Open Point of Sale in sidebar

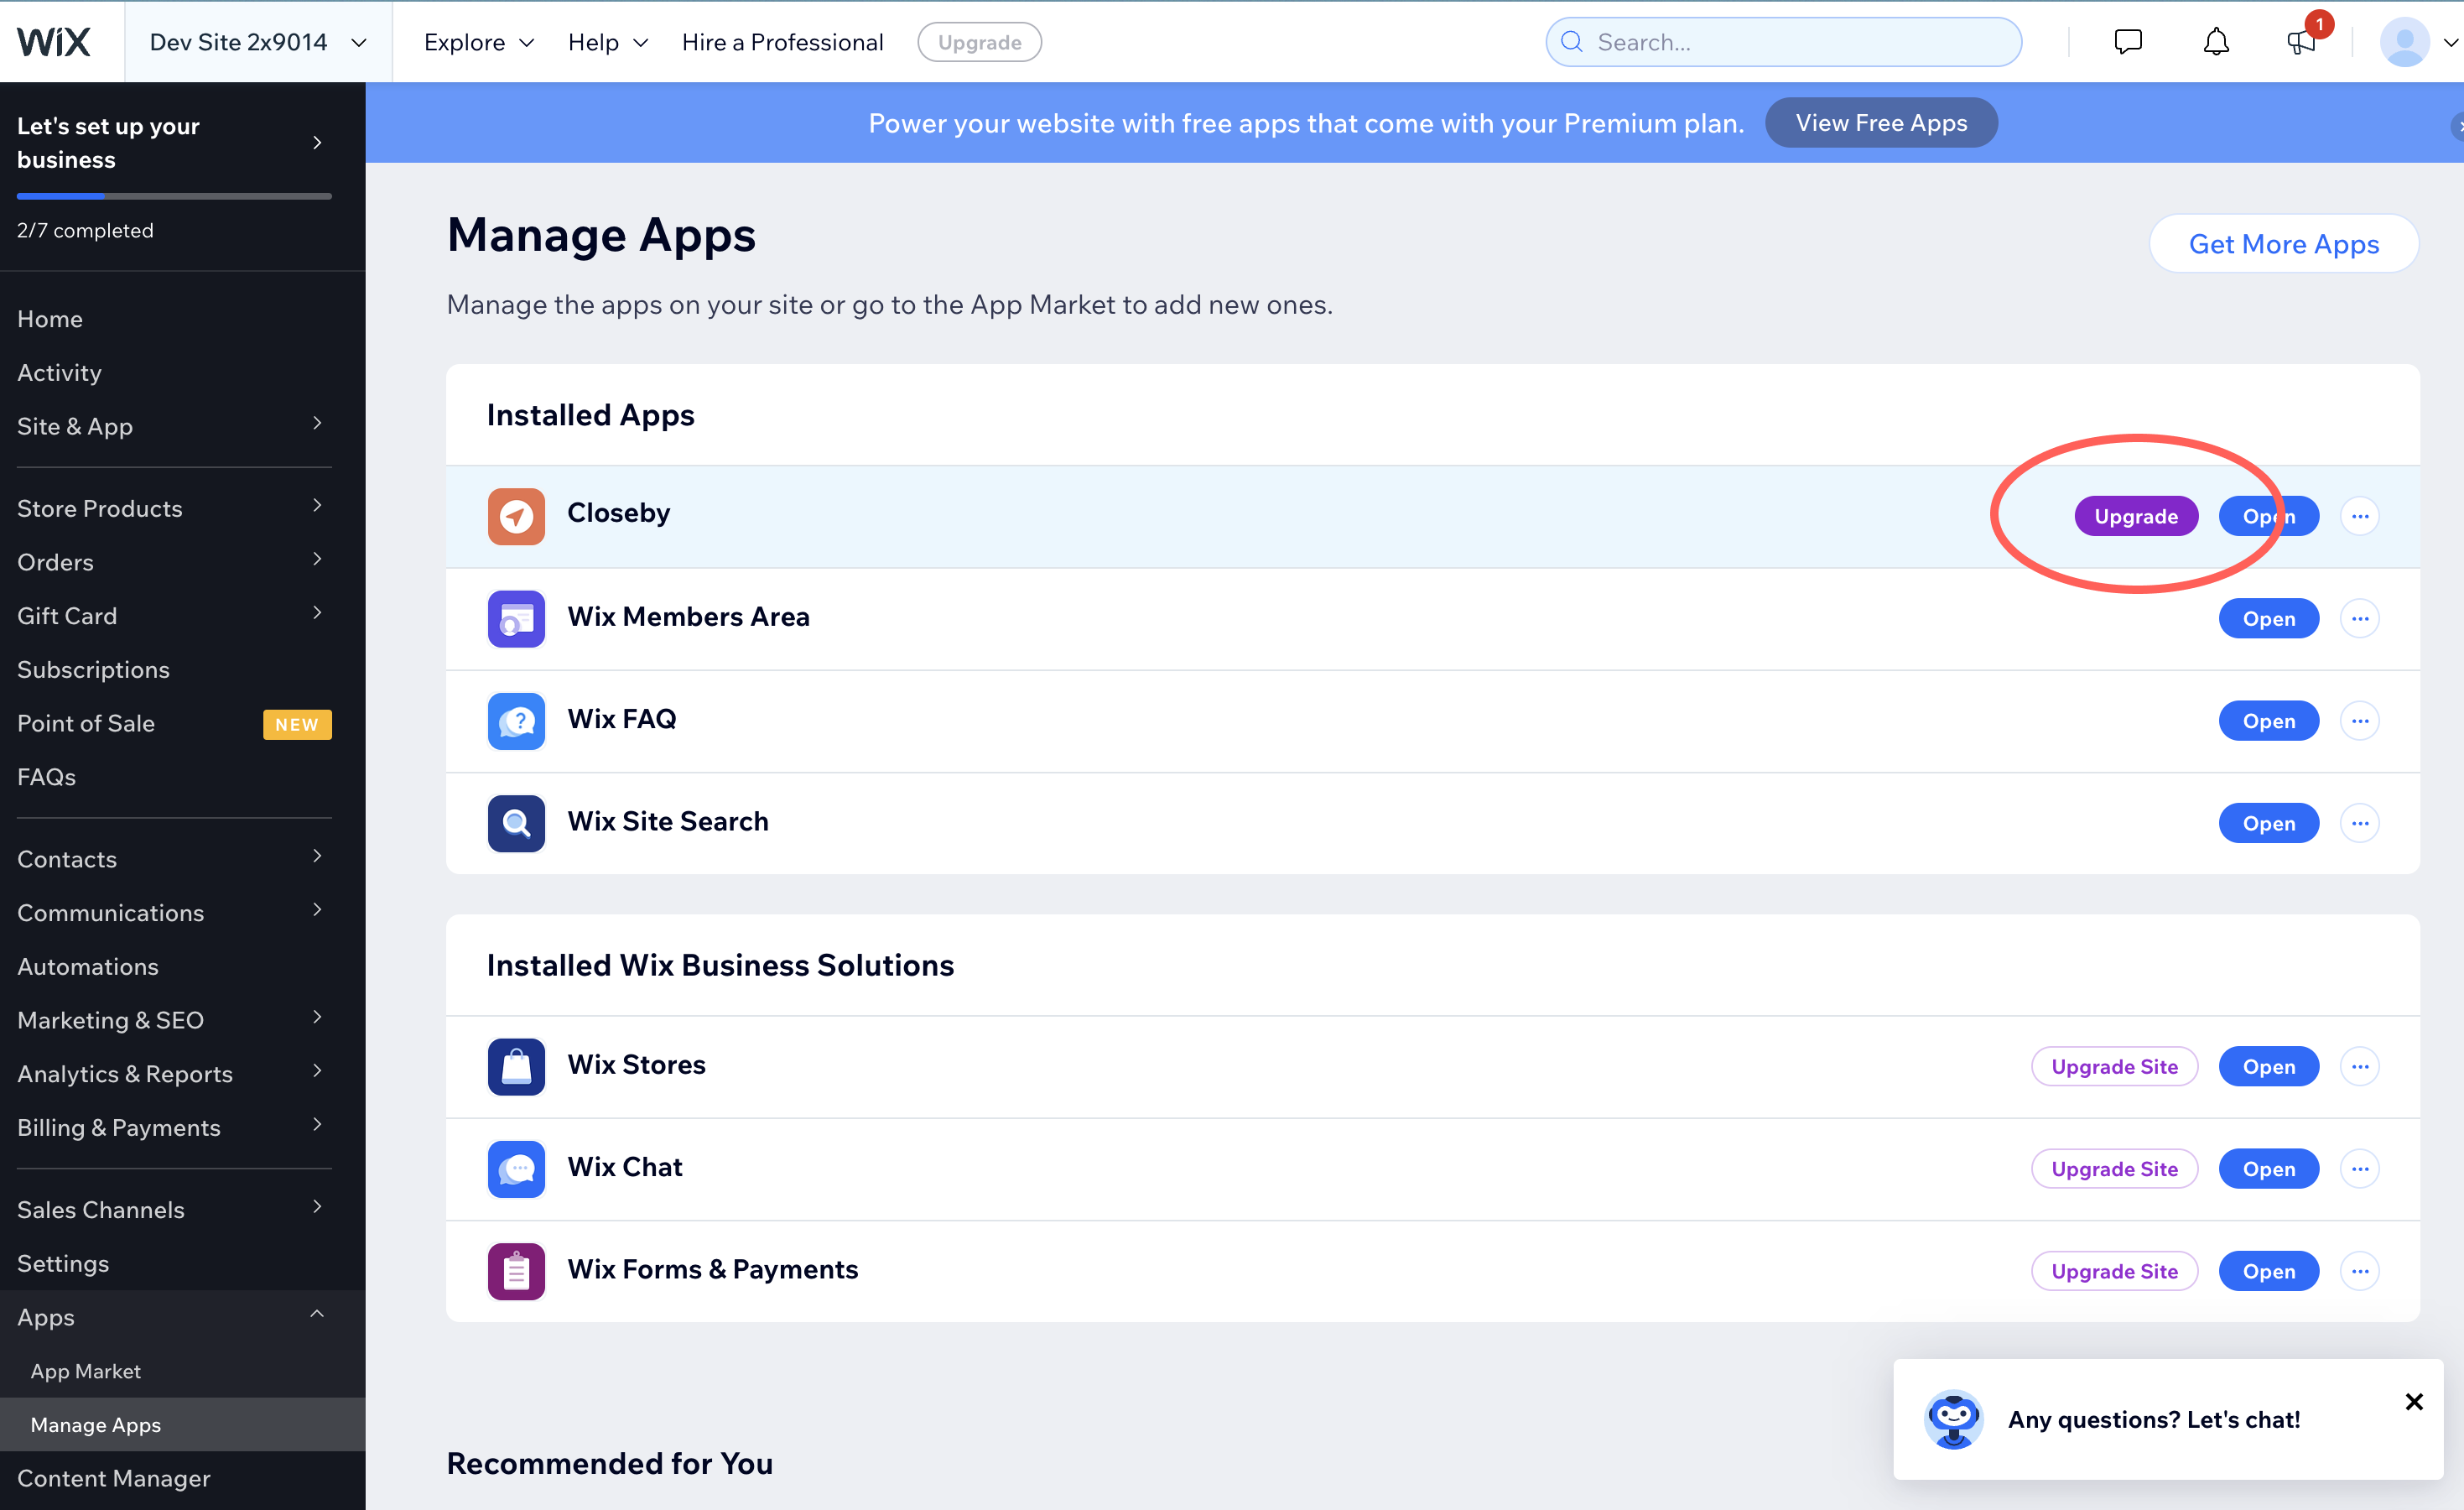click(86, 723)
